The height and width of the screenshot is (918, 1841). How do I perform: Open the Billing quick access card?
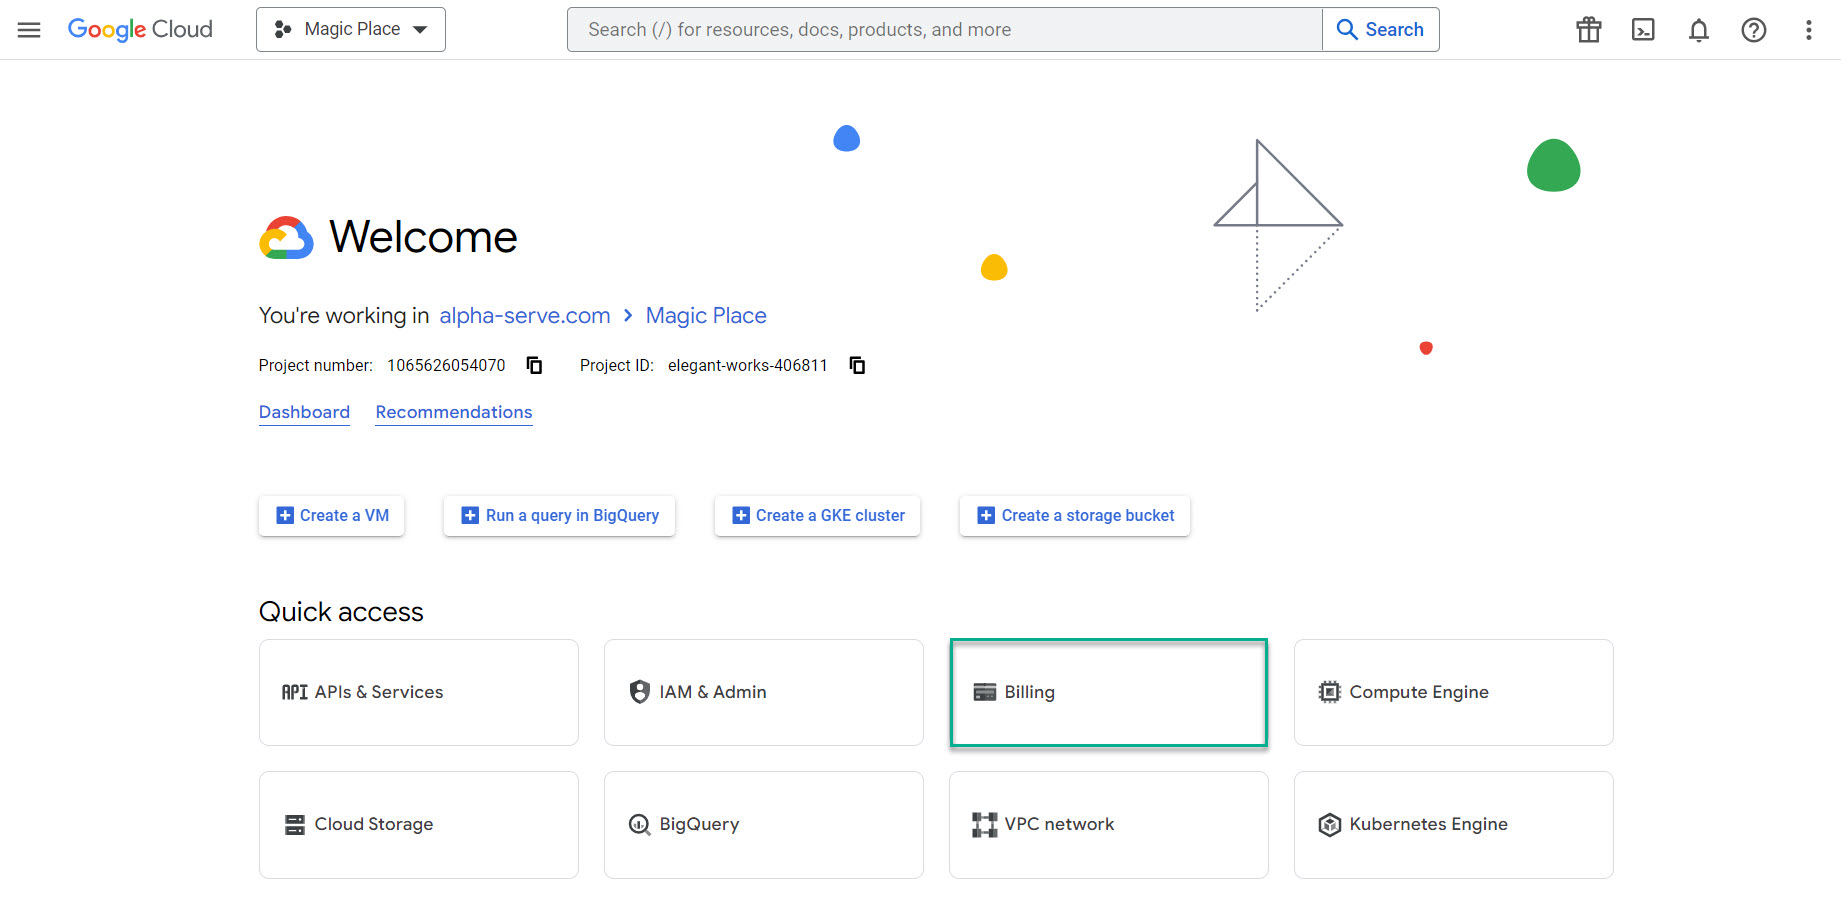[x=1108, y=692]
